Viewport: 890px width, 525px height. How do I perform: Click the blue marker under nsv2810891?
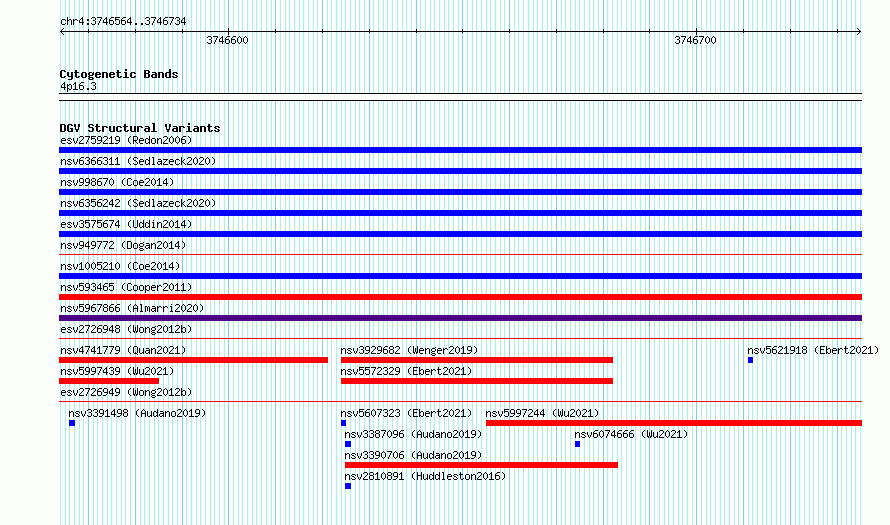pos(348,486)
